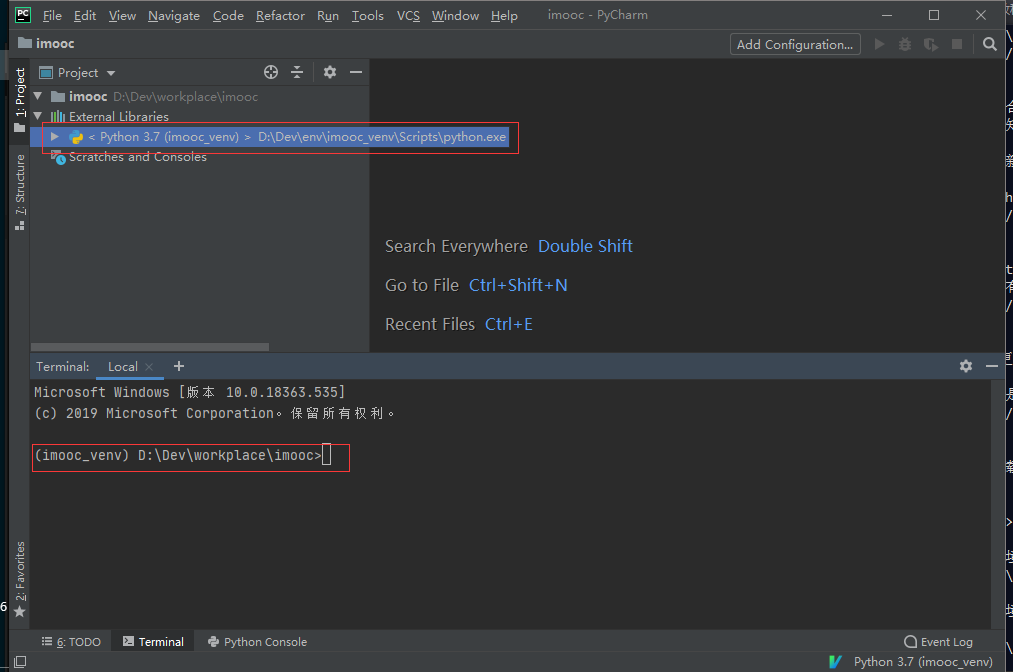Click Project panel horizontal scrollbar
The height and width of the screenshot is (672, 1013).
pyautogui.click(x=150, y=347)
